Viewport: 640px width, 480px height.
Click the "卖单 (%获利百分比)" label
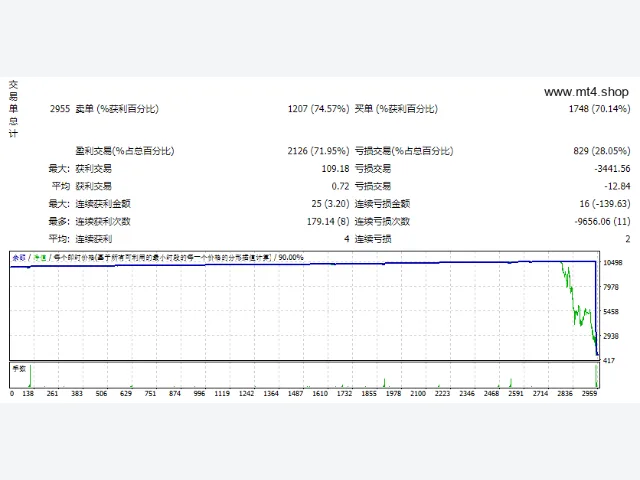click(x=117, y=109)
